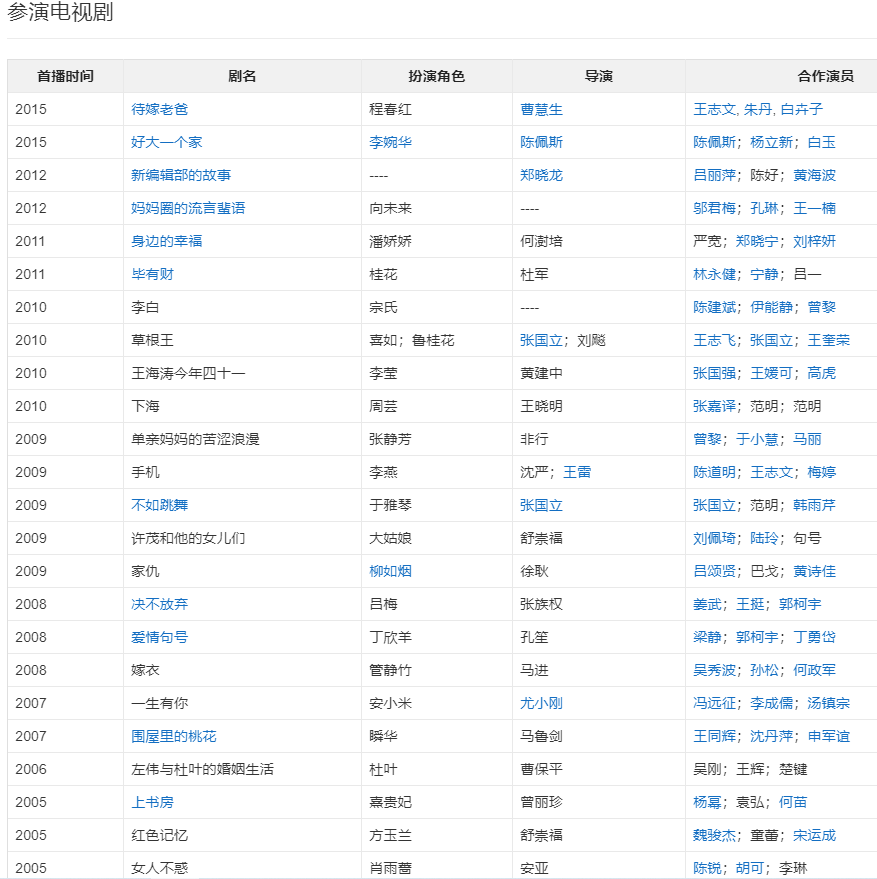
Task: Open the 待嫁老爸 drama link
Action: pos(159,109)
